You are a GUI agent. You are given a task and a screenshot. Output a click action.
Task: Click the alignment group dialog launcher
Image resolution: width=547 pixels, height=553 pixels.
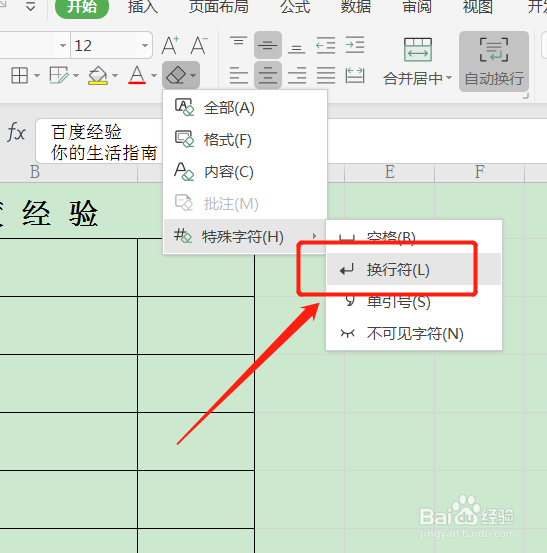tap(525, 96)
